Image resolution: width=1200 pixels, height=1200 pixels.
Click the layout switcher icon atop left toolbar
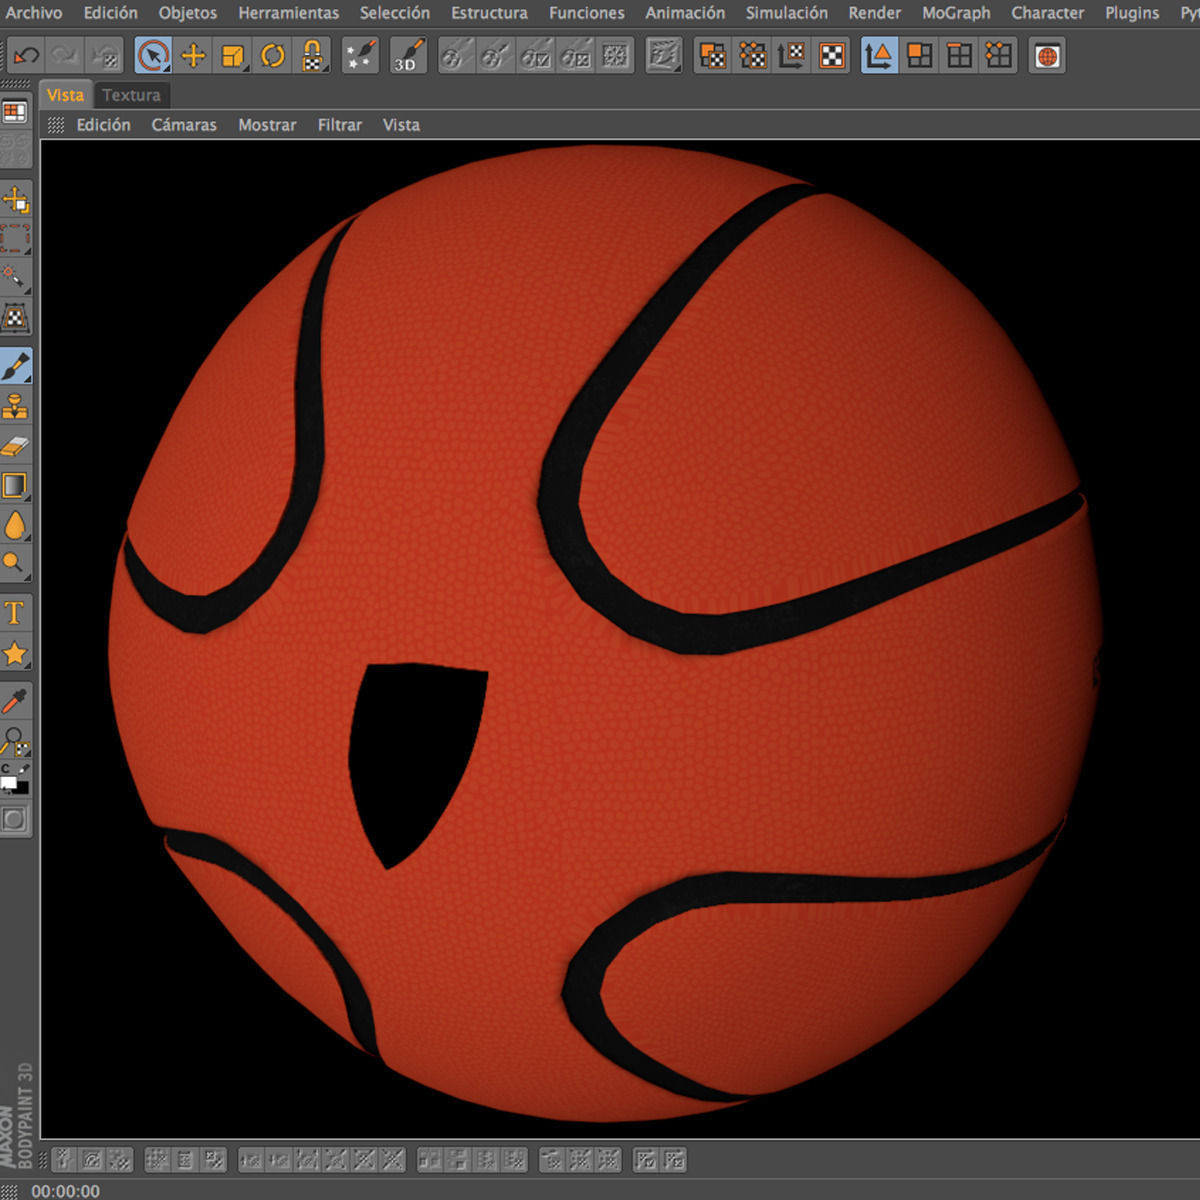coord(15,112)
